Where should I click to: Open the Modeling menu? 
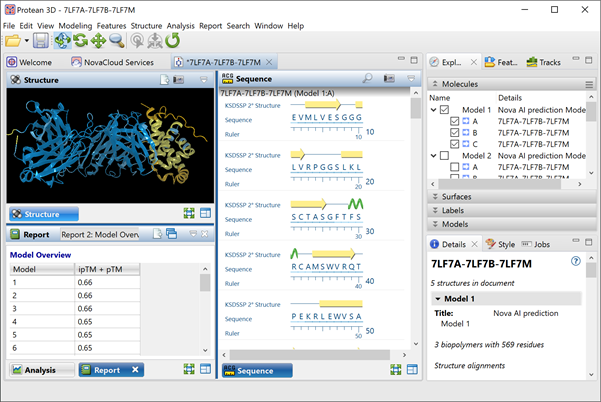point(75,26)
